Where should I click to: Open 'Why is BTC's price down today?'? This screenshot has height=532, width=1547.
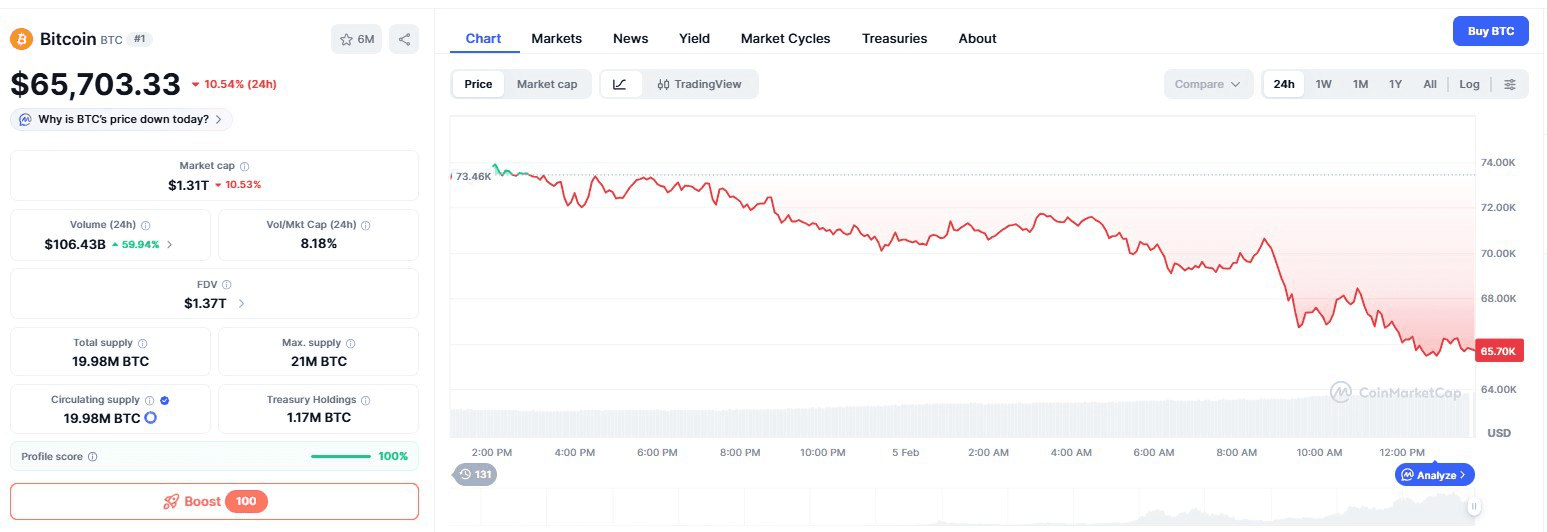pyautogui.click(x=122, y=119)
